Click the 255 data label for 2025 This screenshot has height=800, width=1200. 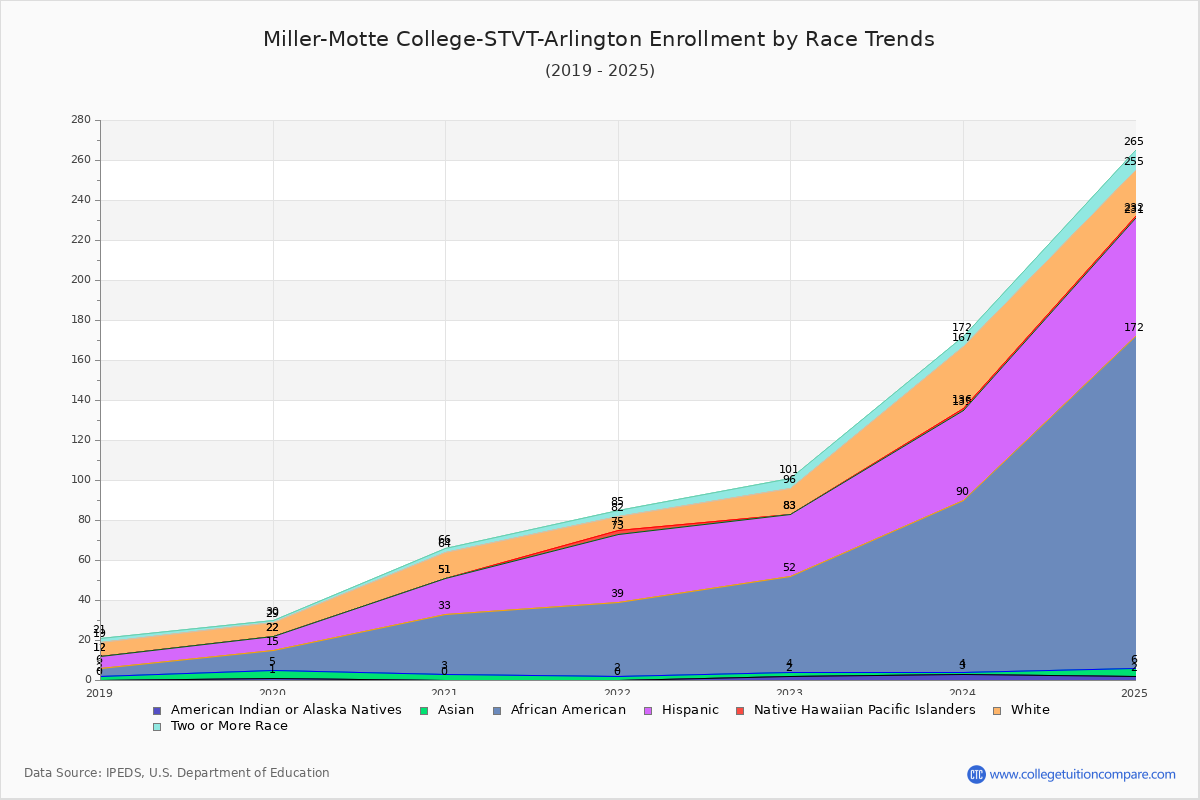(x=1134, y=162)
